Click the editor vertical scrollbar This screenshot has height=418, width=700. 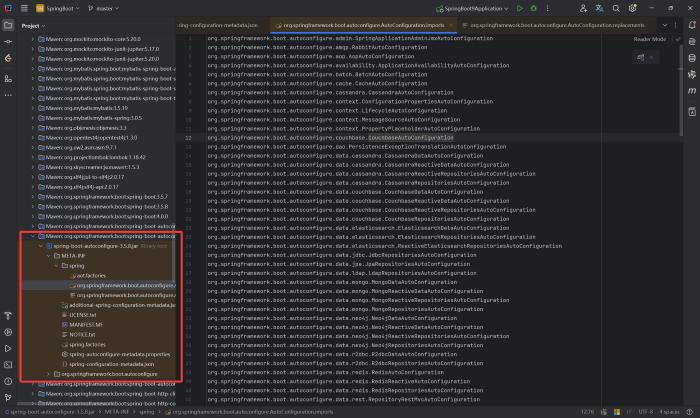pos(681,89)
